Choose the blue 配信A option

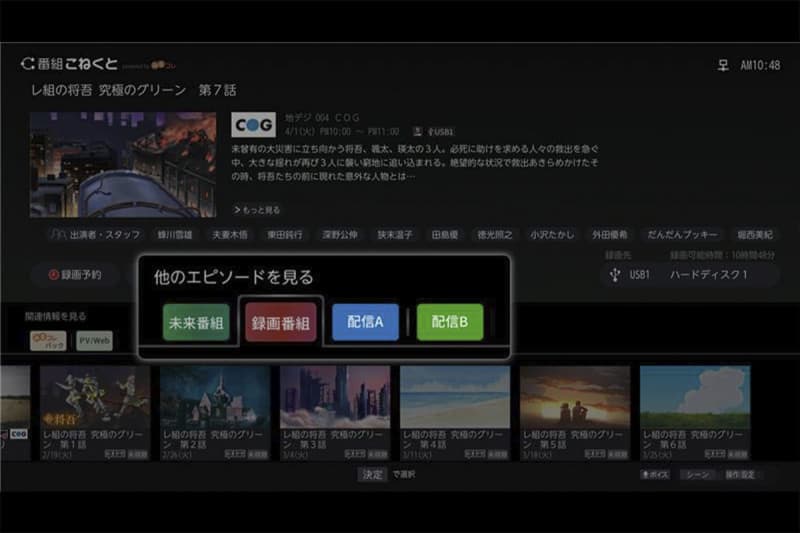365,323
